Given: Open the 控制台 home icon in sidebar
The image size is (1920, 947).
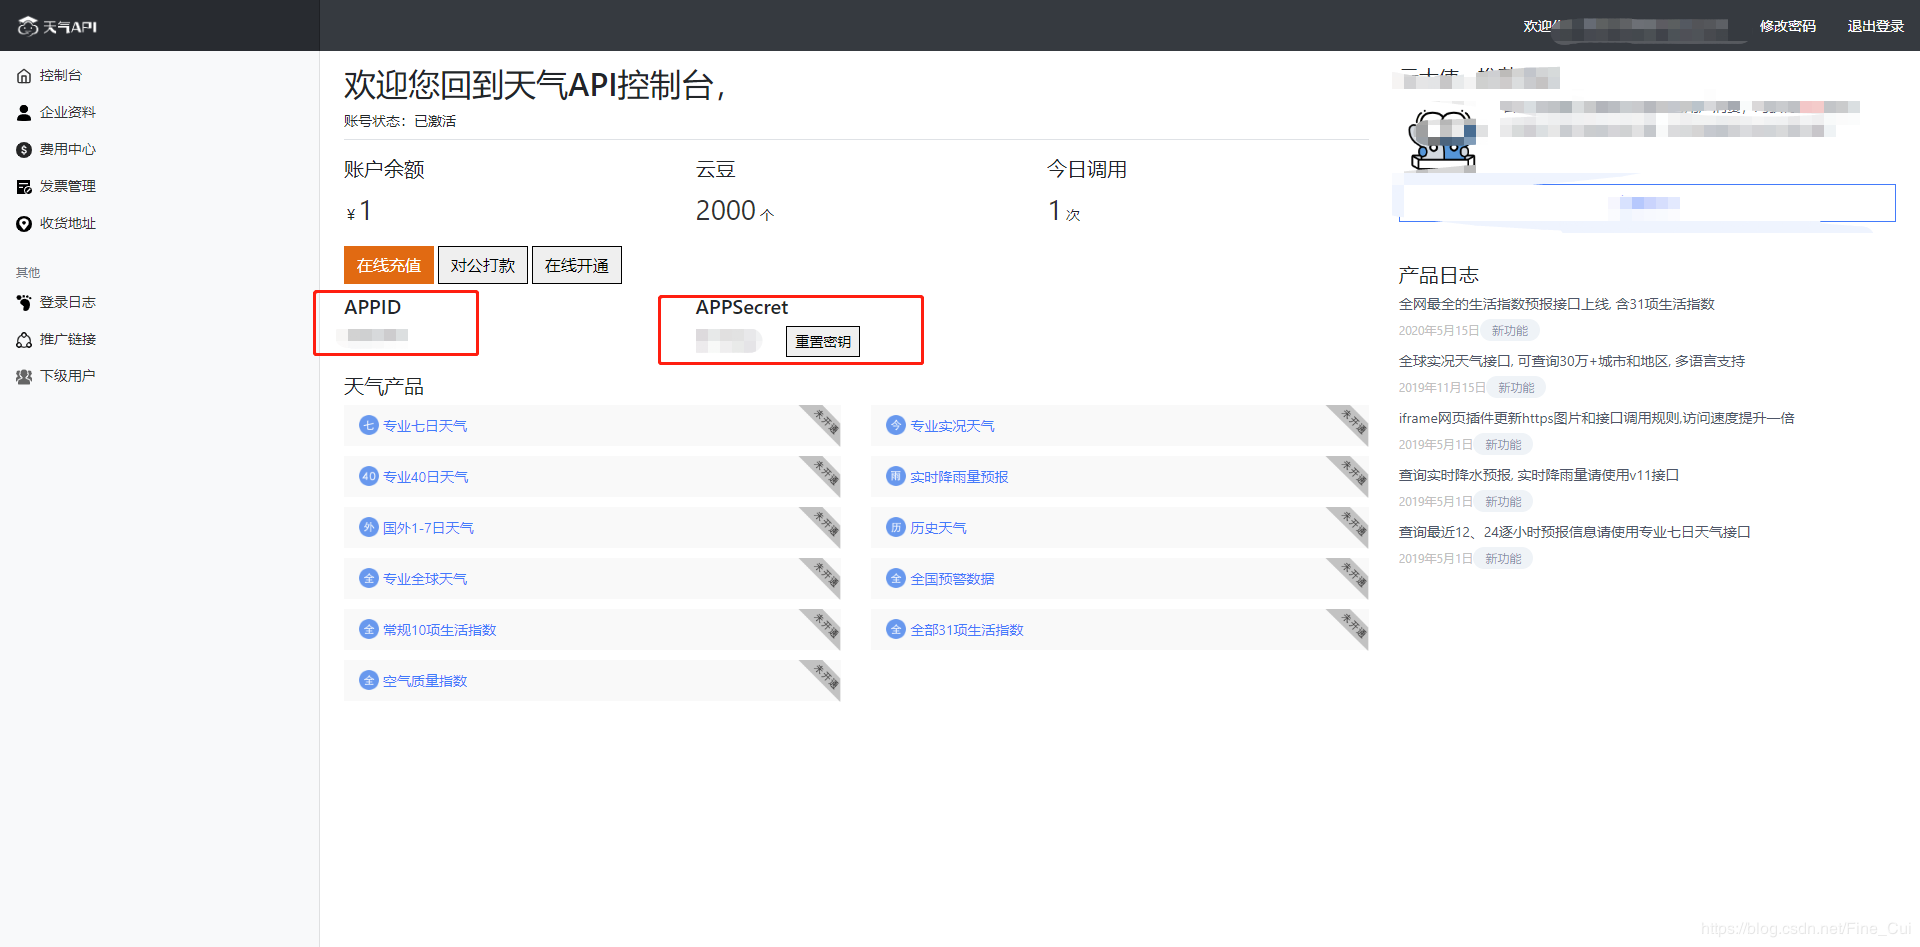Looking at the screenshot, I should (24, 75).
